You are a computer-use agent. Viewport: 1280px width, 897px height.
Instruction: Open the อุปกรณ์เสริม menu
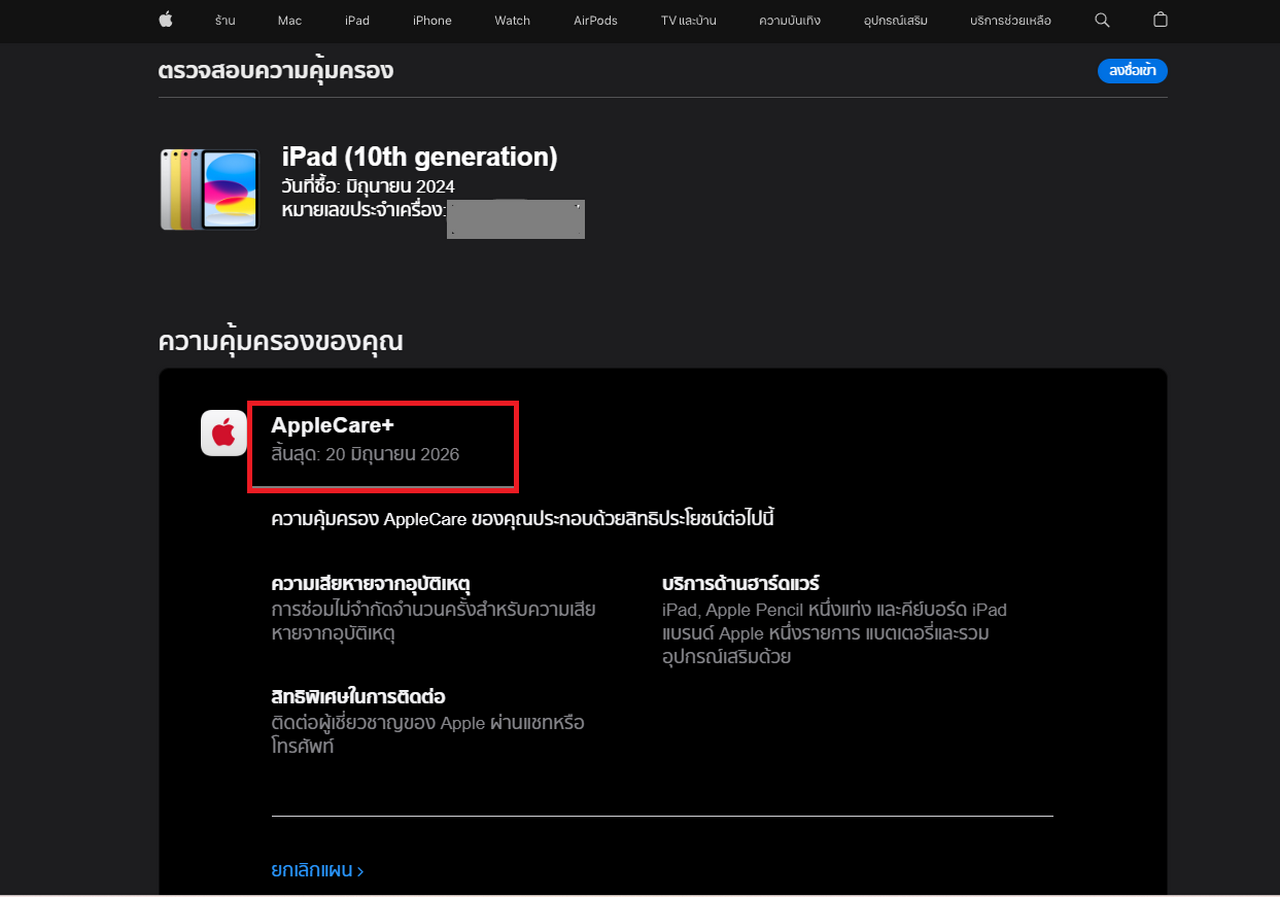click(895, 20)
